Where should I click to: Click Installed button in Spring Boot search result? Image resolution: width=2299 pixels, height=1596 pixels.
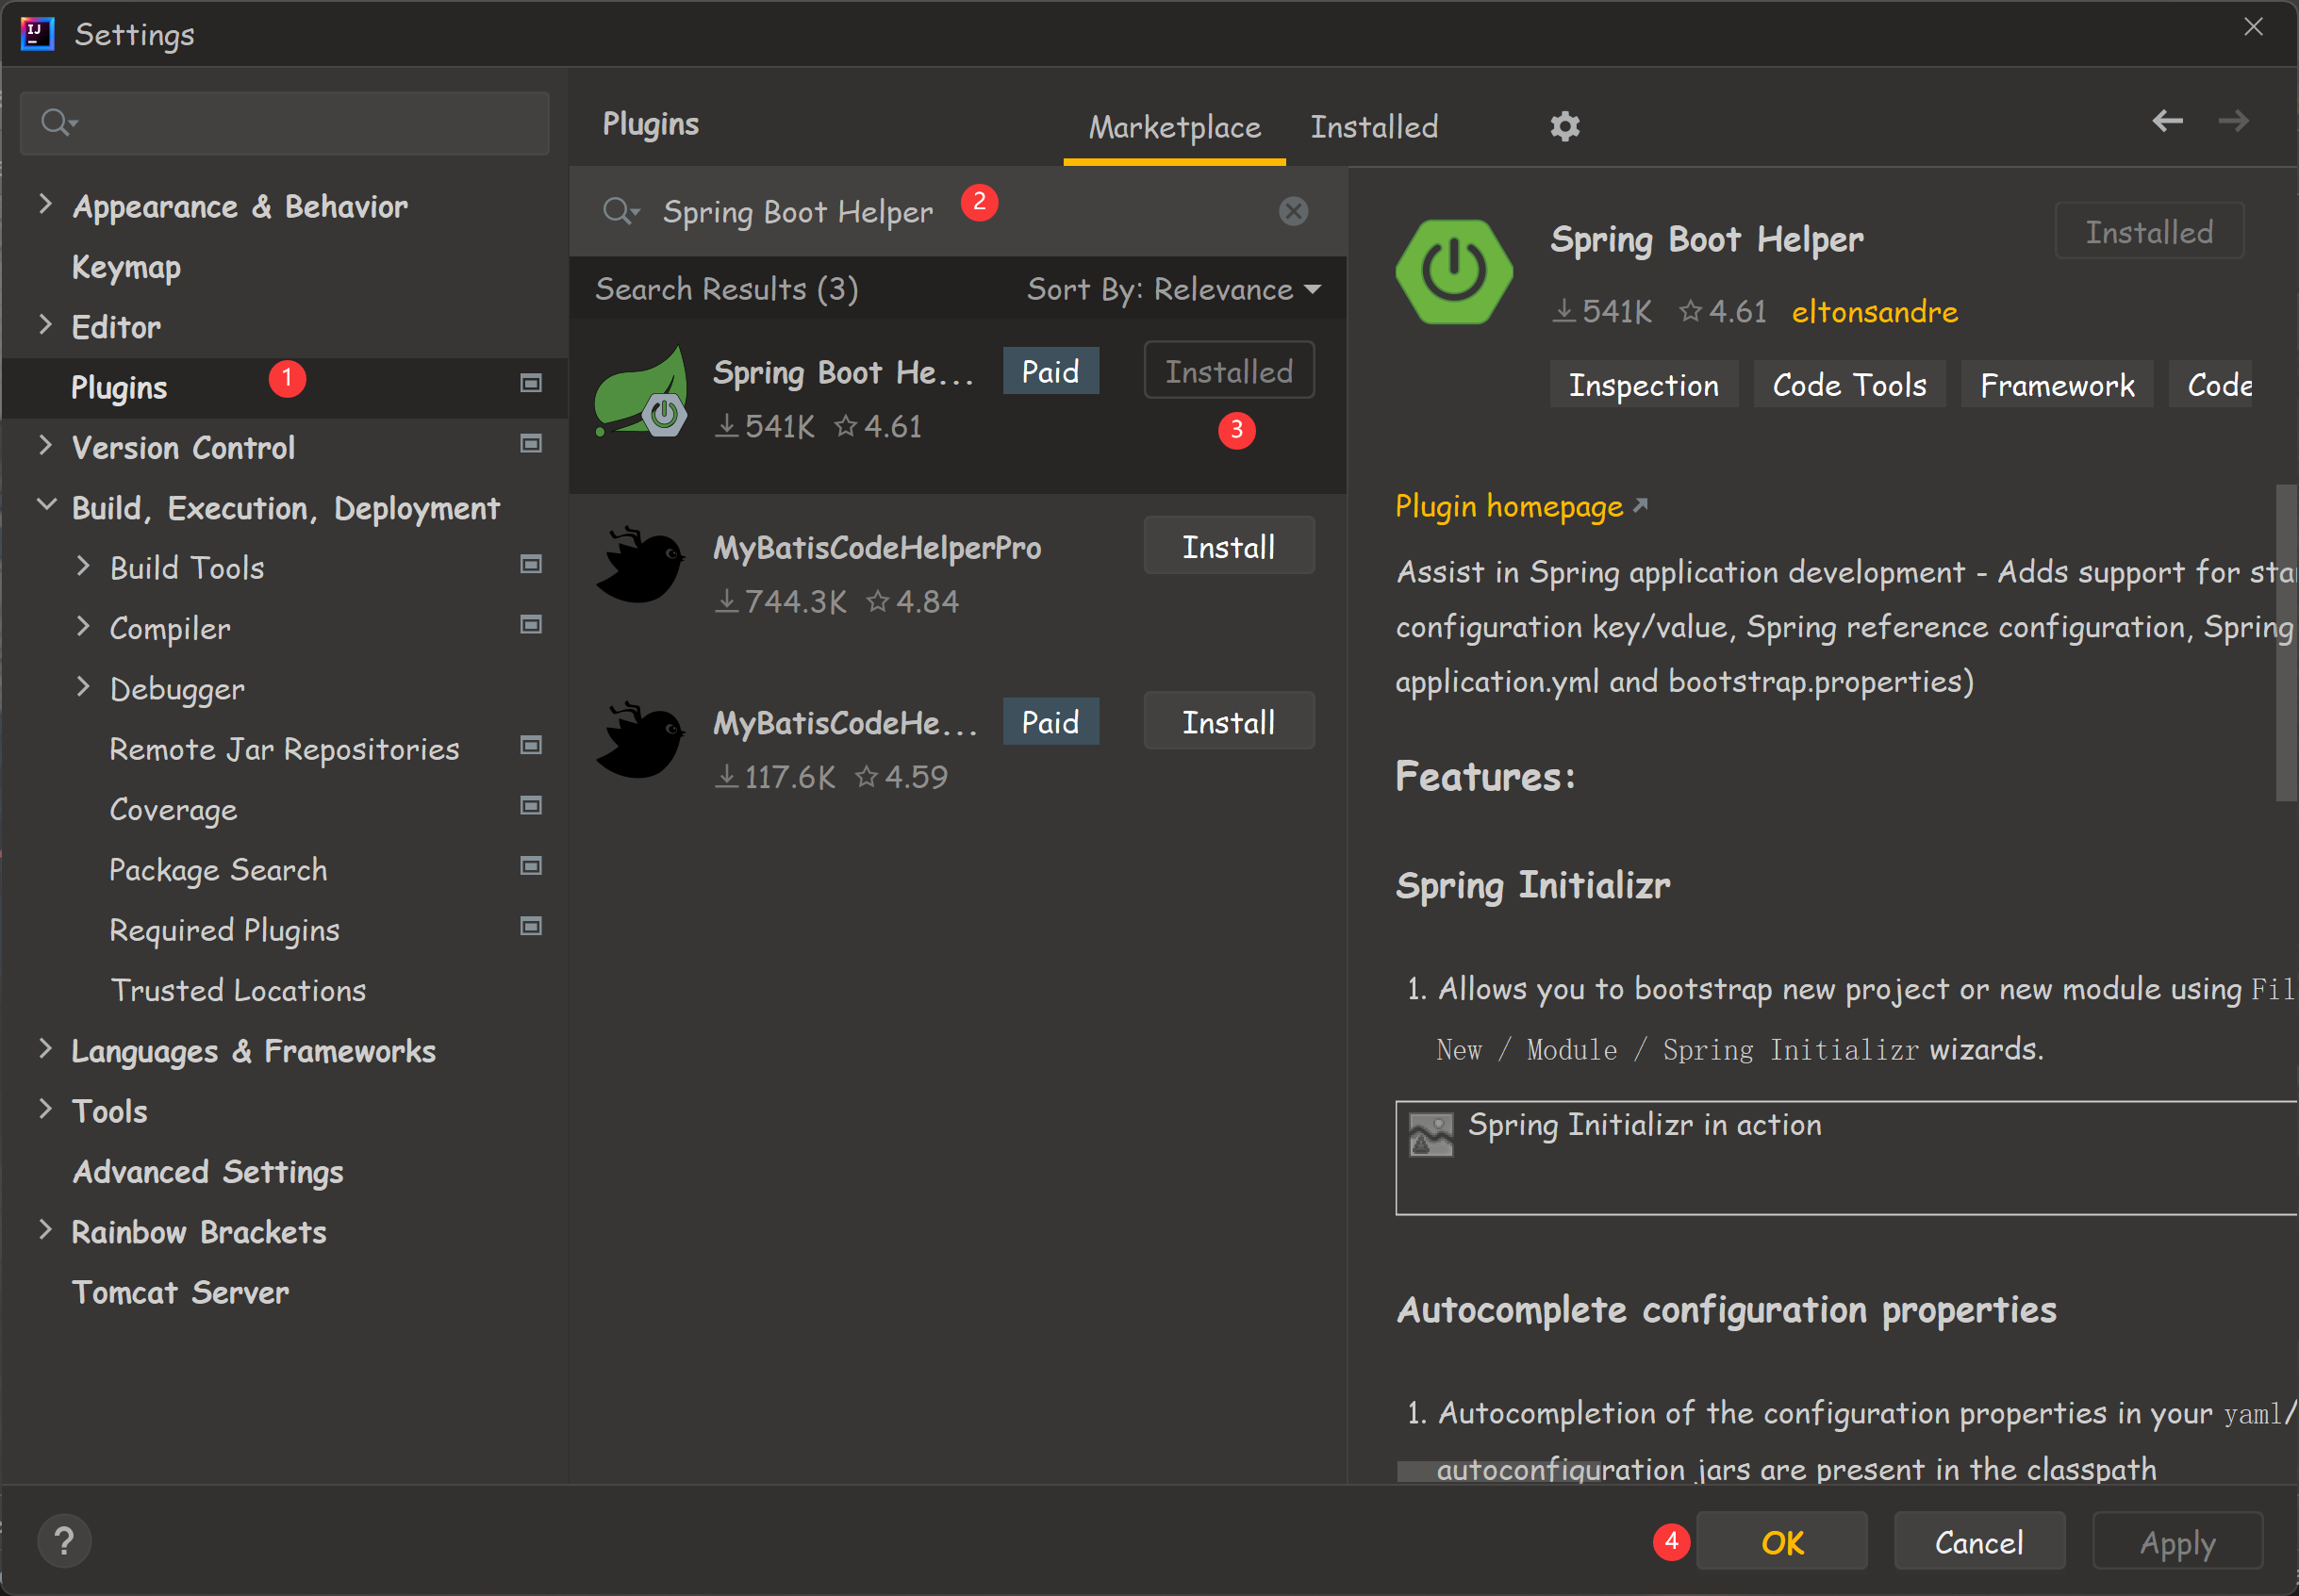pyautogui.click(x=1229, y=371)
